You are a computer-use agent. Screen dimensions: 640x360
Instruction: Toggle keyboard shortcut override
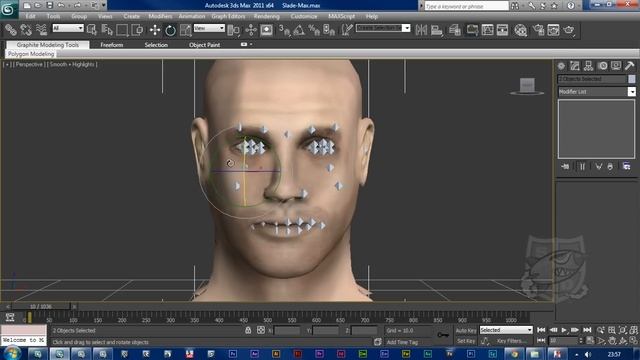267,30
